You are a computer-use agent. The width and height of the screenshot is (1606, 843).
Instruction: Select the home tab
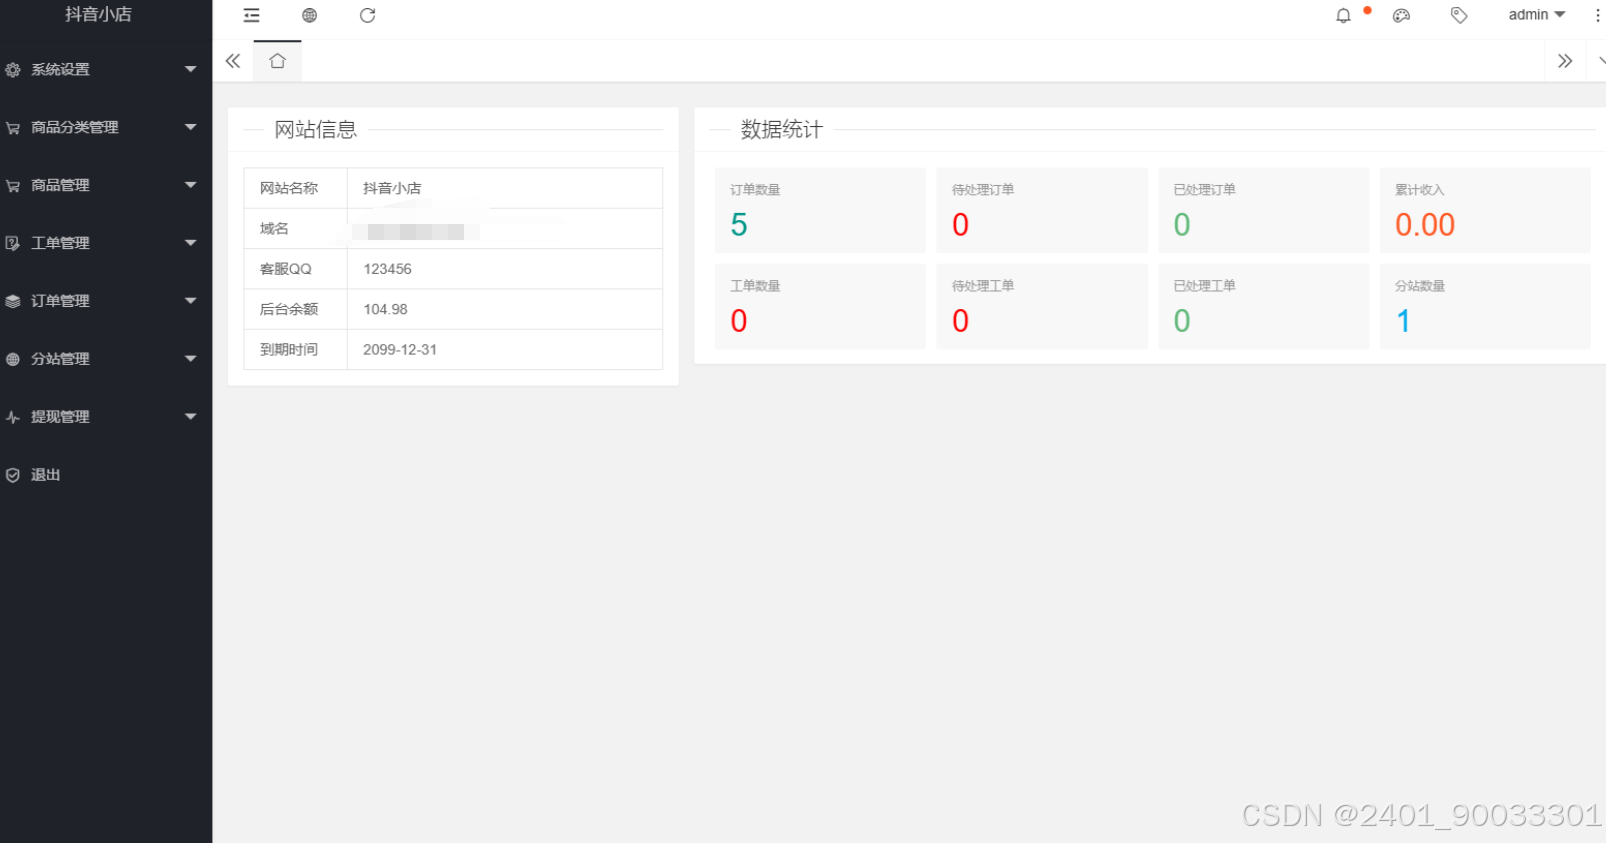pyautogui.click(x=278, y=61)
